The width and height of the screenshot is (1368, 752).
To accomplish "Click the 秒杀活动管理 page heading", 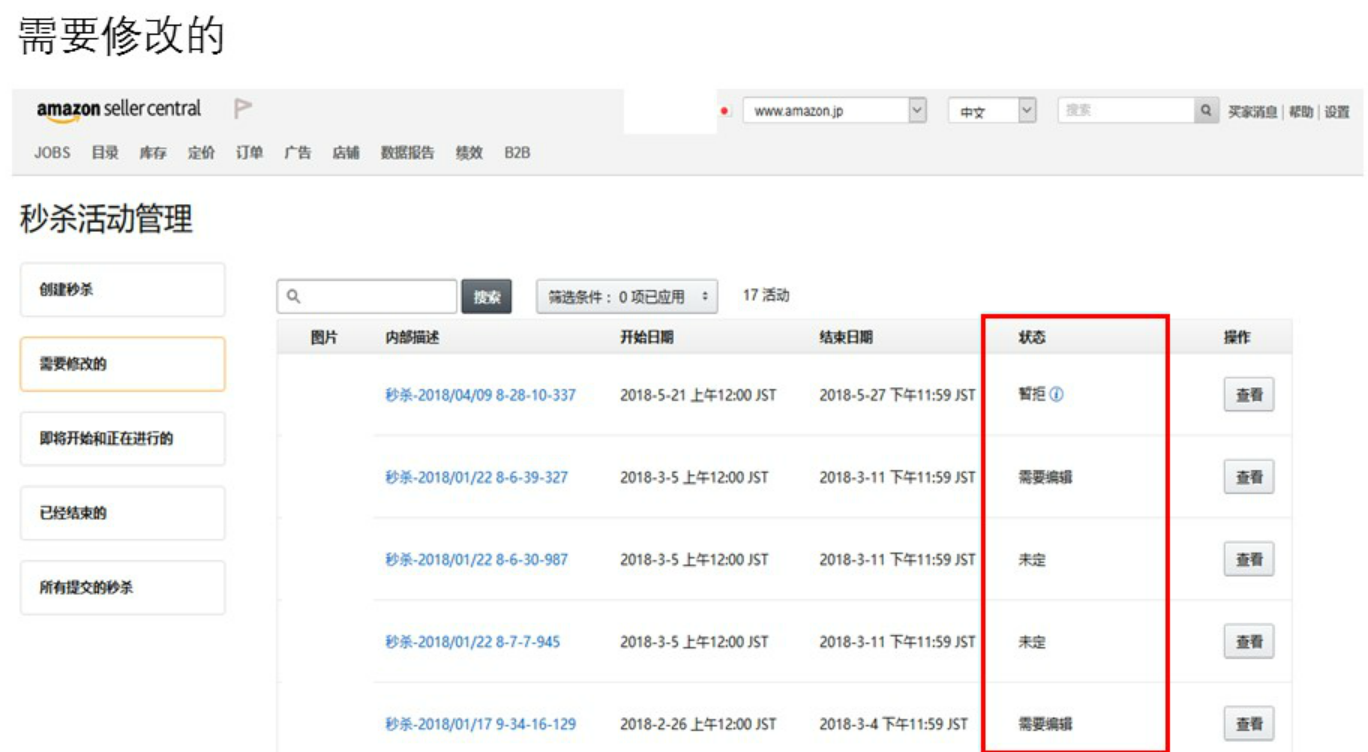I will coord(106,218).
